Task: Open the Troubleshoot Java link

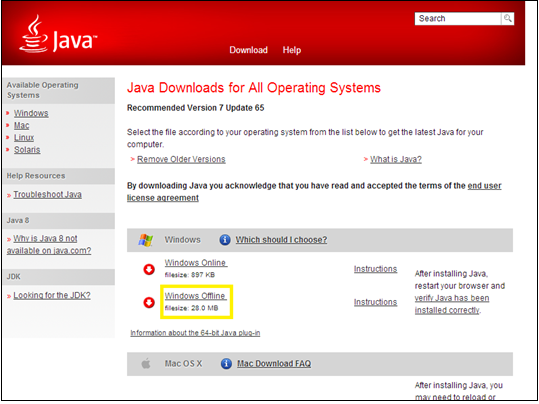Action: [x=47, y=194]
